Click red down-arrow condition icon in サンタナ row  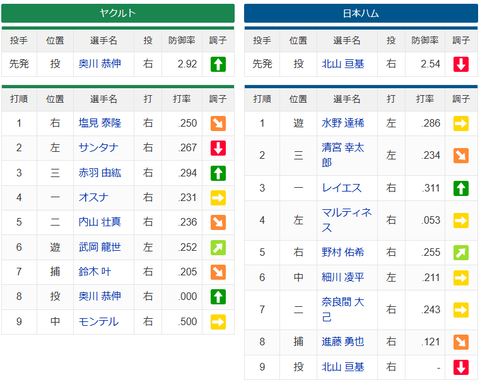coord(218,148)
